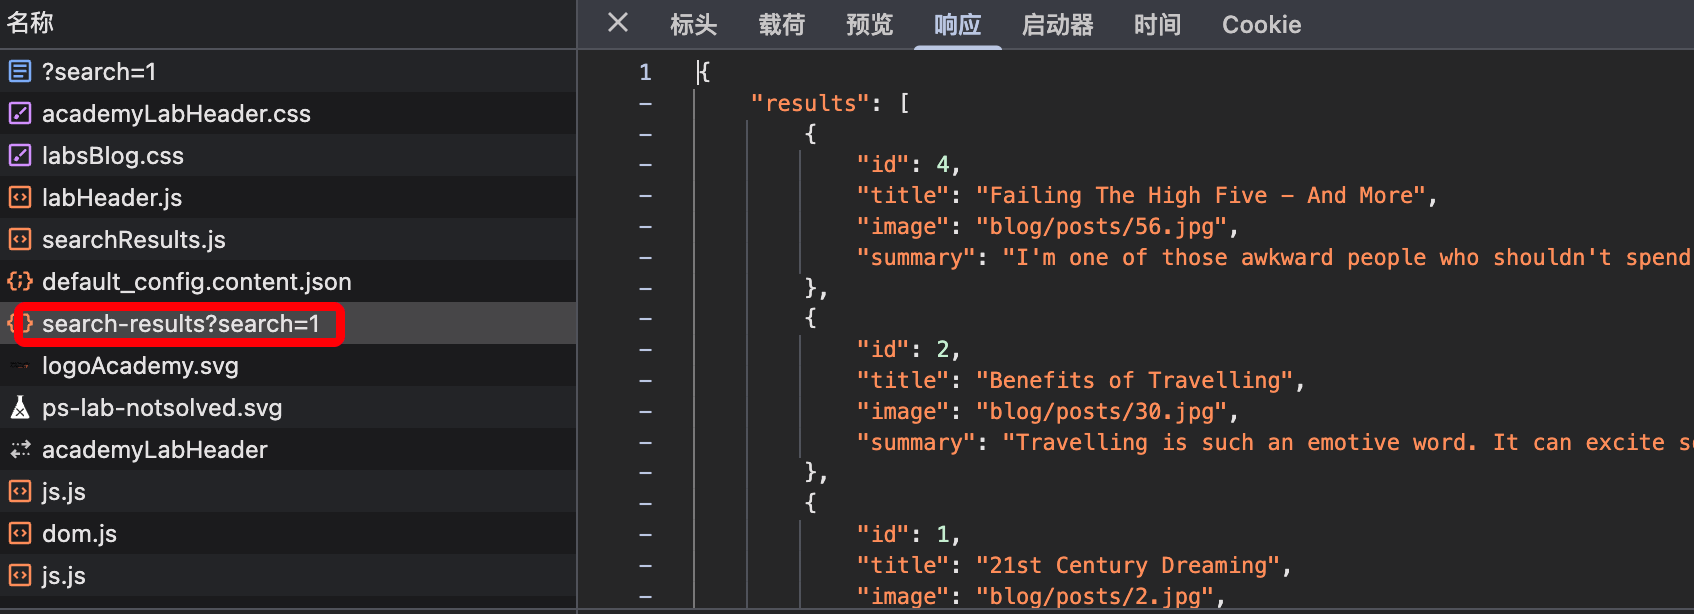
Task: Click line number 1 in the response gutter
Action: pyautogui.click(x=645, y=72)
